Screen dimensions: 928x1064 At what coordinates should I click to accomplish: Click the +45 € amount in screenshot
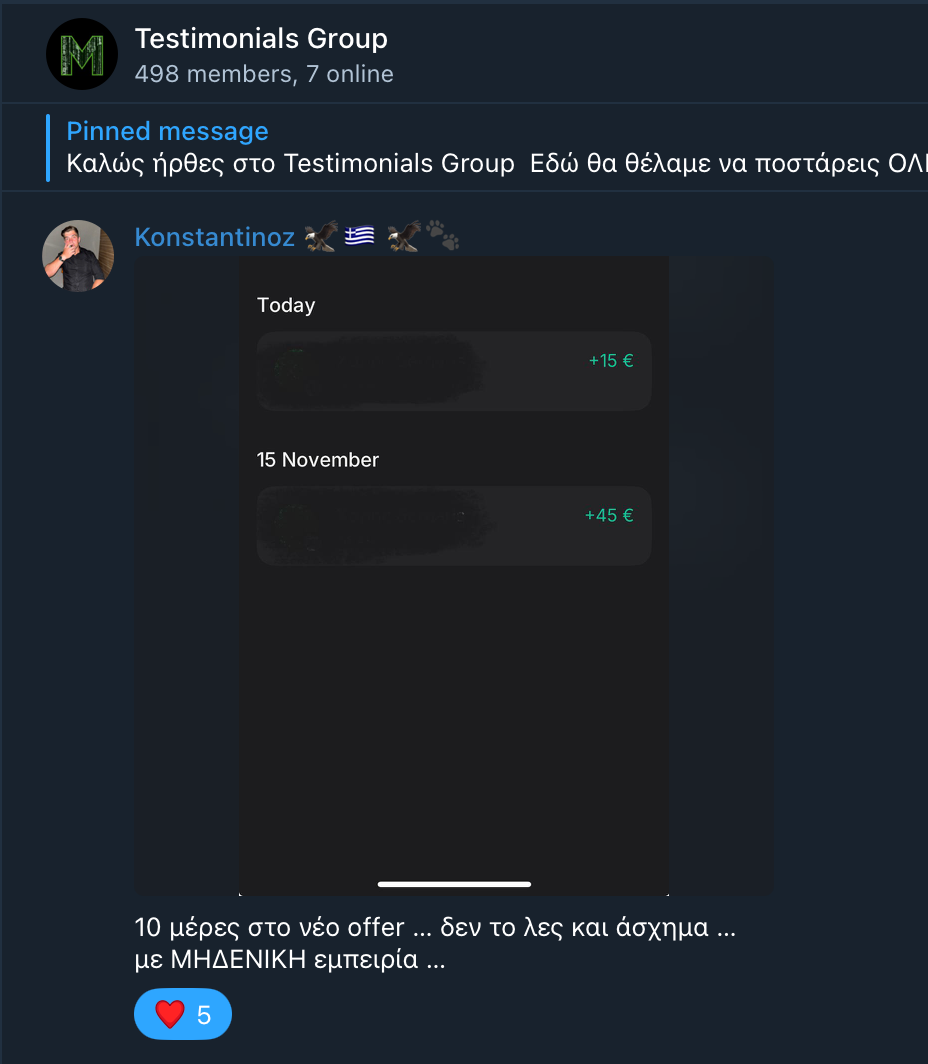pyautogui.click(x=609, y=516)
